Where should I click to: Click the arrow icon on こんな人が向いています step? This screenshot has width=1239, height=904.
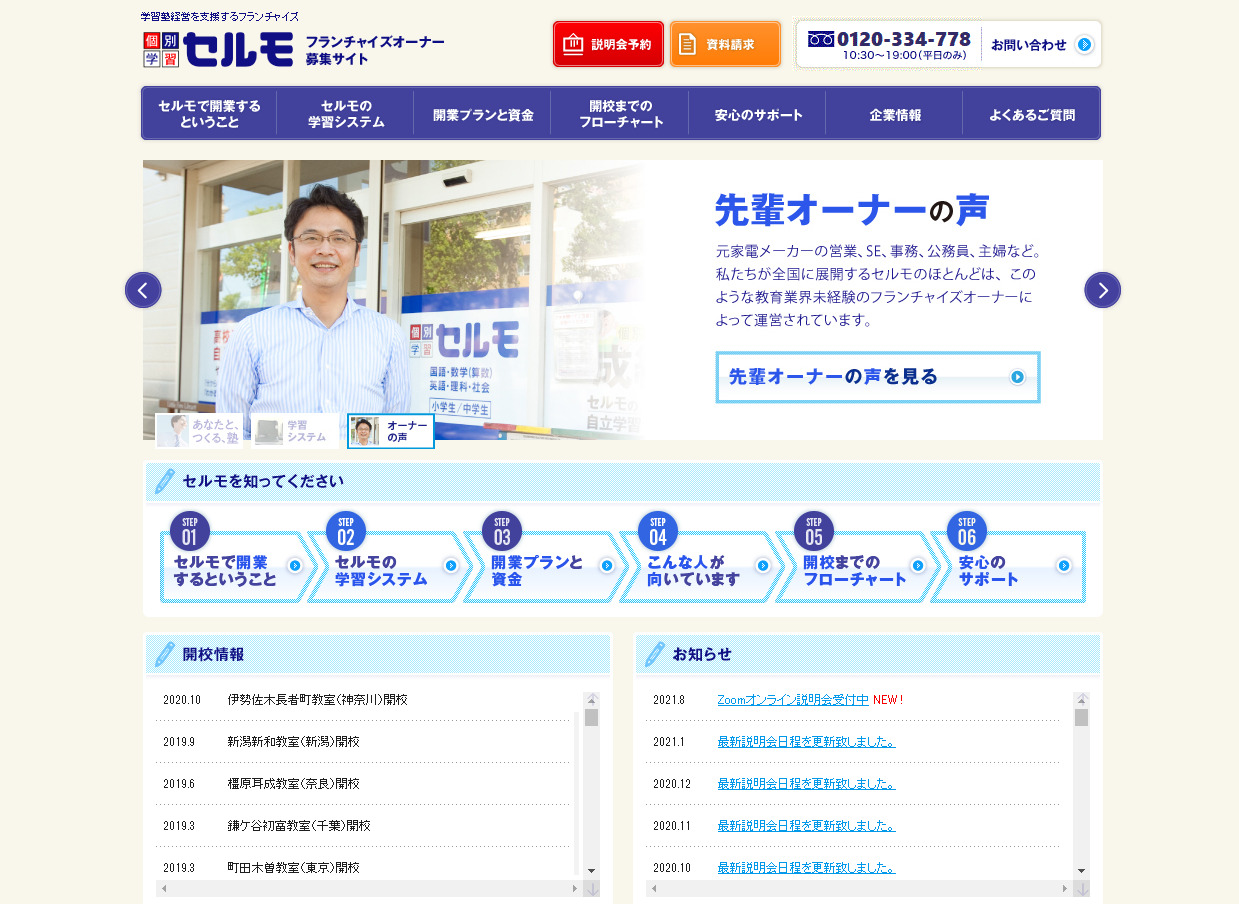click(x=763, y=565)
